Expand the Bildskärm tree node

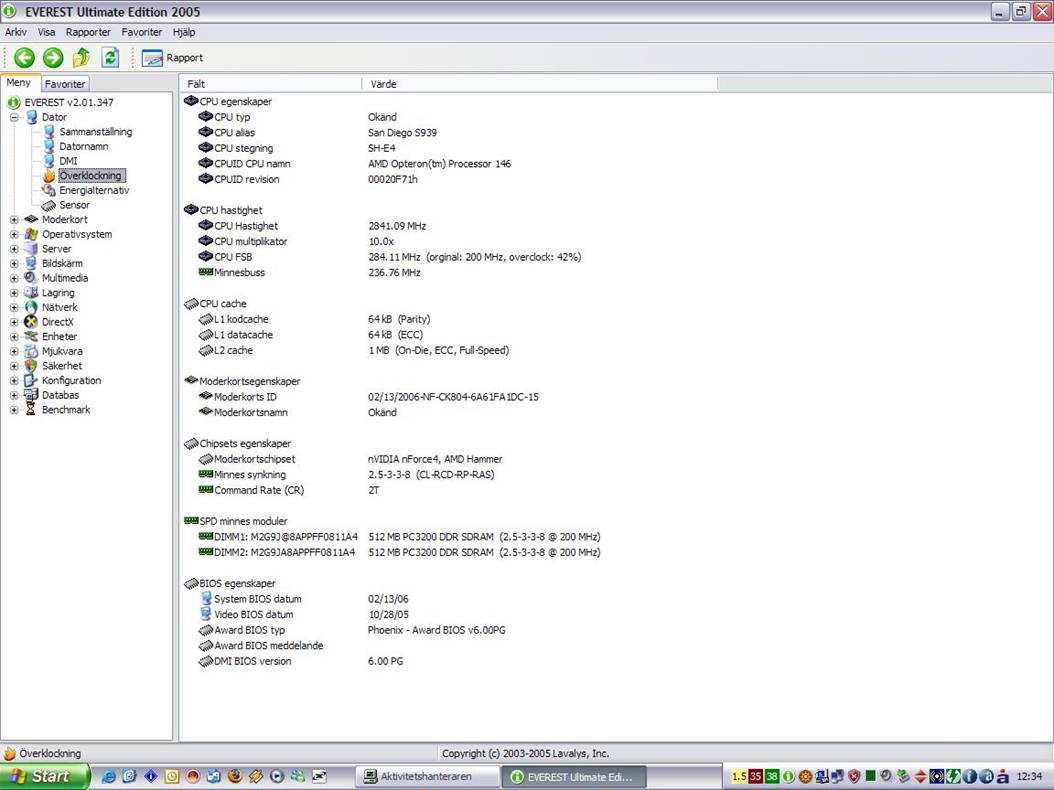pyautogui.click(x=14, y=264)
